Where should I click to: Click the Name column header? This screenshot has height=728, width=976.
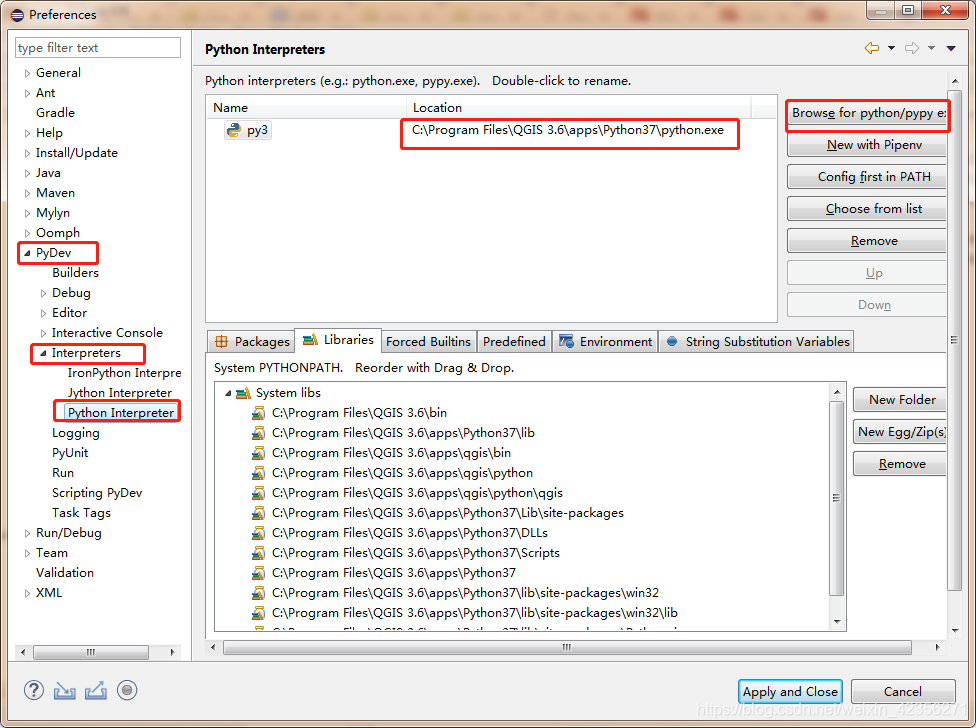coord(306,108)
